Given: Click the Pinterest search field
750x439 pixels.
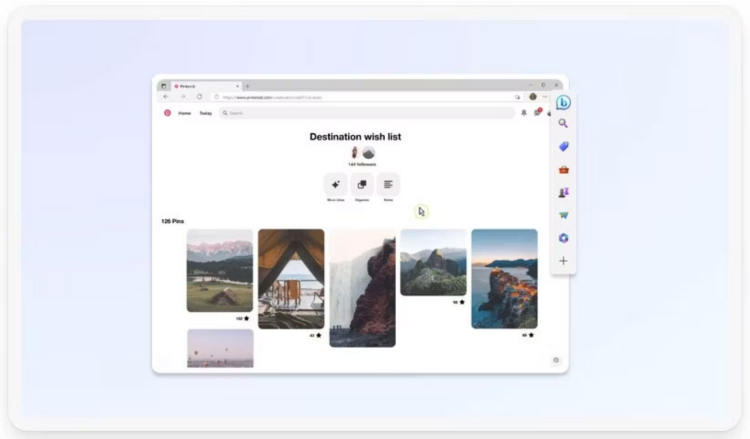Looking at the screenshot, I should coord(367,113).
